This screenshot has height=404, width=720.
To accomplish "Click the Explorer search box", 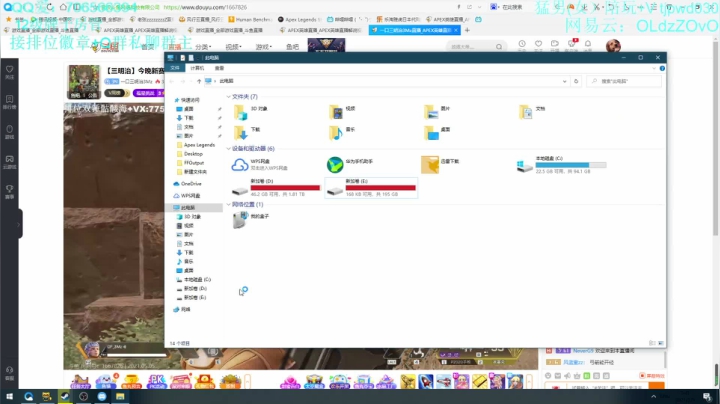I will tap(624, 81).
